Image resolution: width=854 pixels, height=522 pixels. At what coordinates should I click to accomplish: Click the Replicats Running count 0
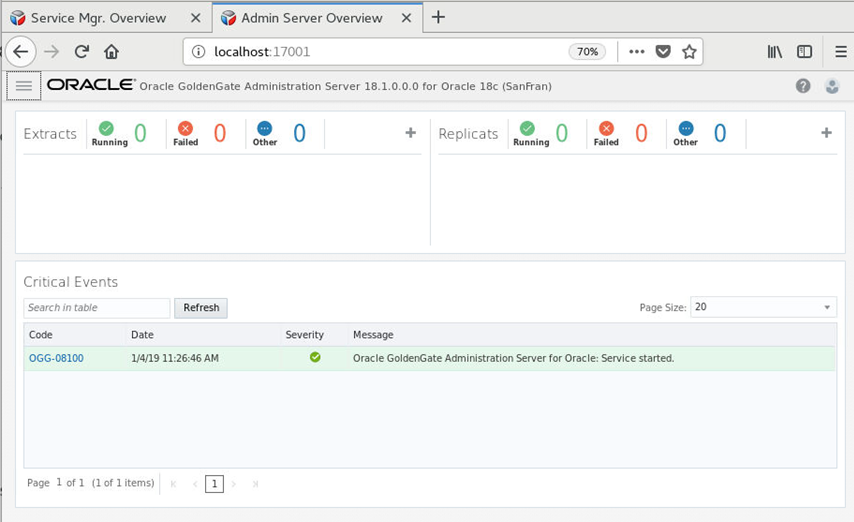[x=562, y=133]
